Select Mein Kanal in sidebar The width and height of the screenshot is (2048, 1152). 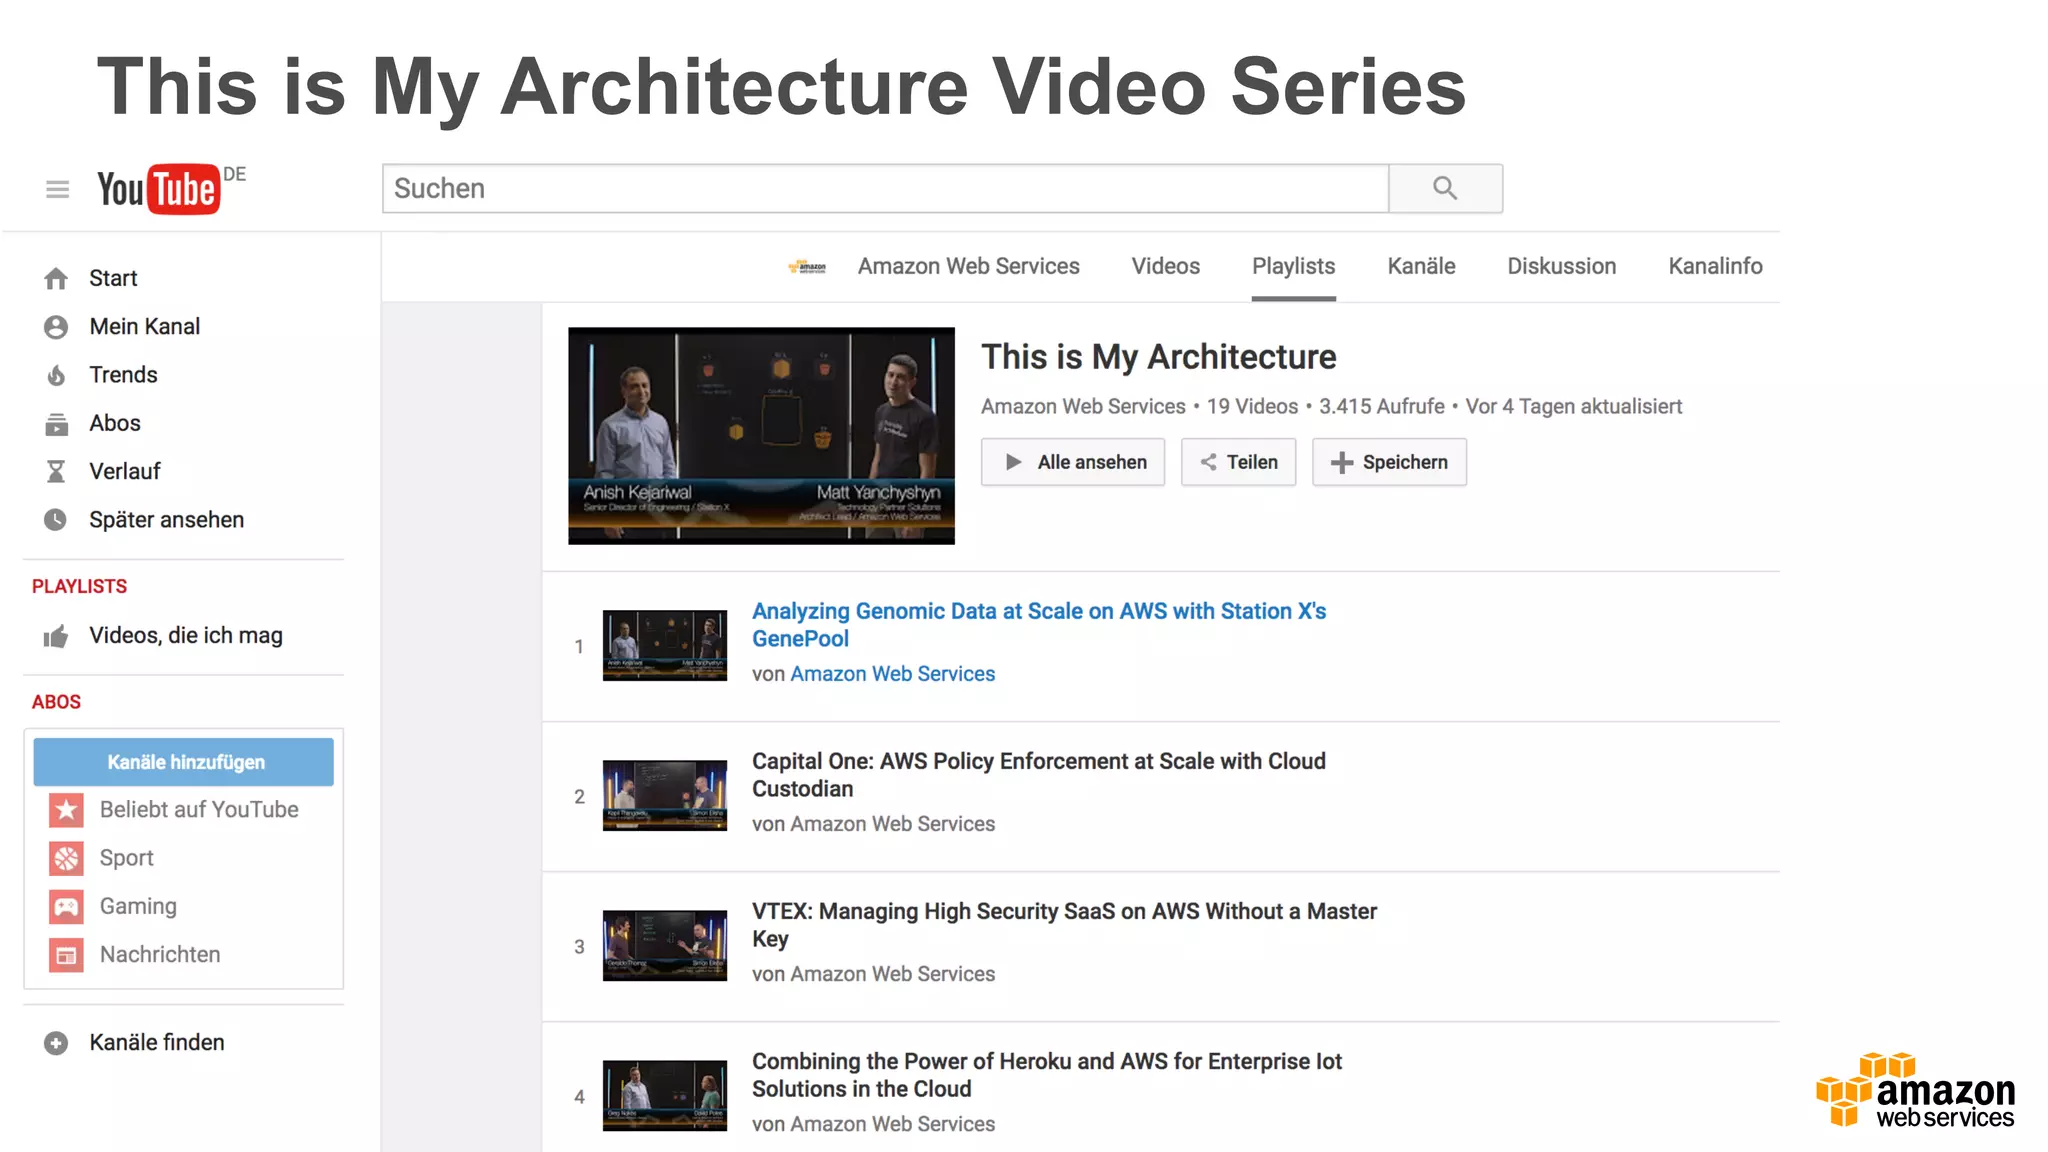point(144,327)
